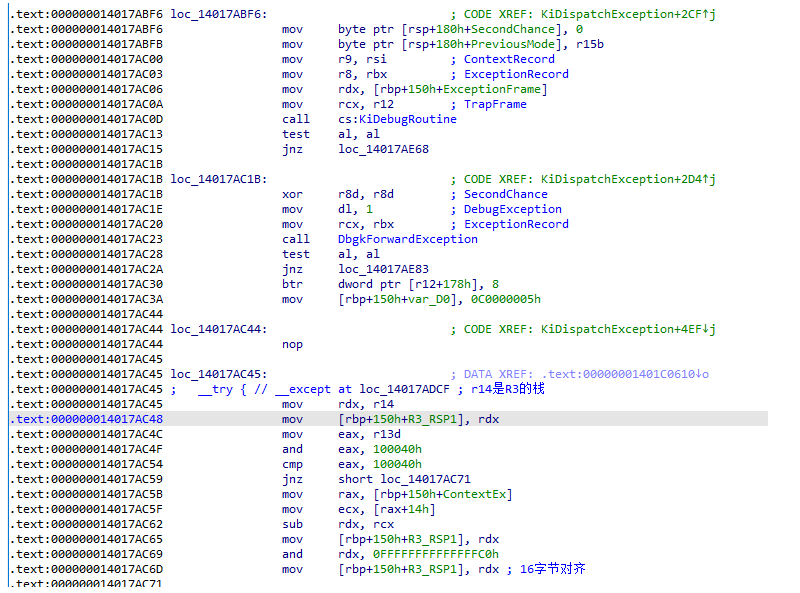
Task: Click the ContextRecord comment
Action: click(509, 59)
